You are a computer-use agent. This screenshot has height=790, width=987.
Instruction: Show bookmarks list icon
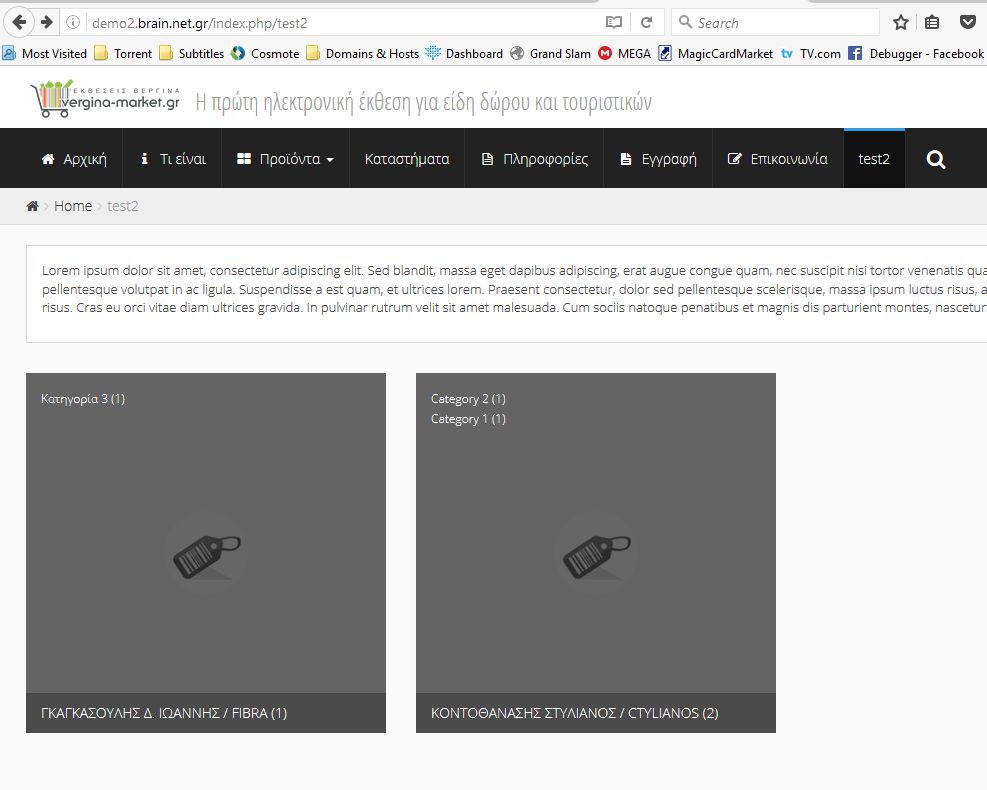click(x=932, y=23)
